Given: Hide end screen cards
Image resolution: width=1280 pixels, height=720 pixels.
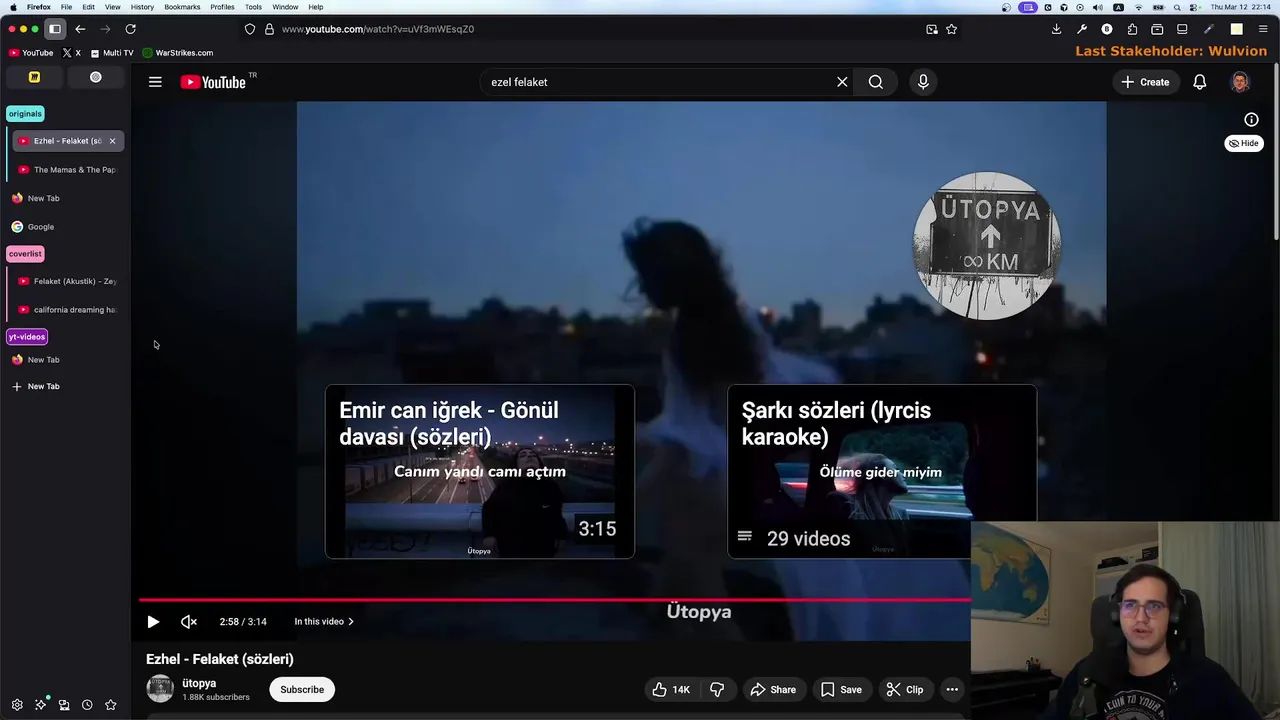Looking at the screenshot, I should [1244, 143].
